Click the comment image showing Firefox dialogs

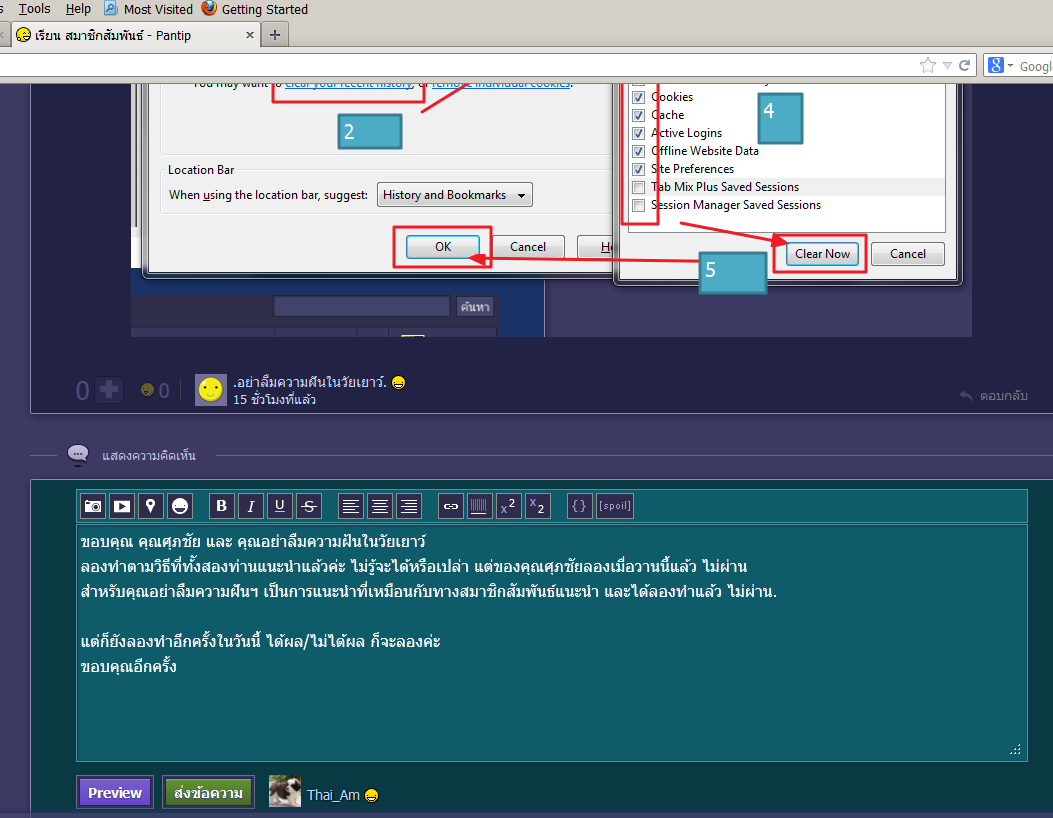click(x=551, y=210)
